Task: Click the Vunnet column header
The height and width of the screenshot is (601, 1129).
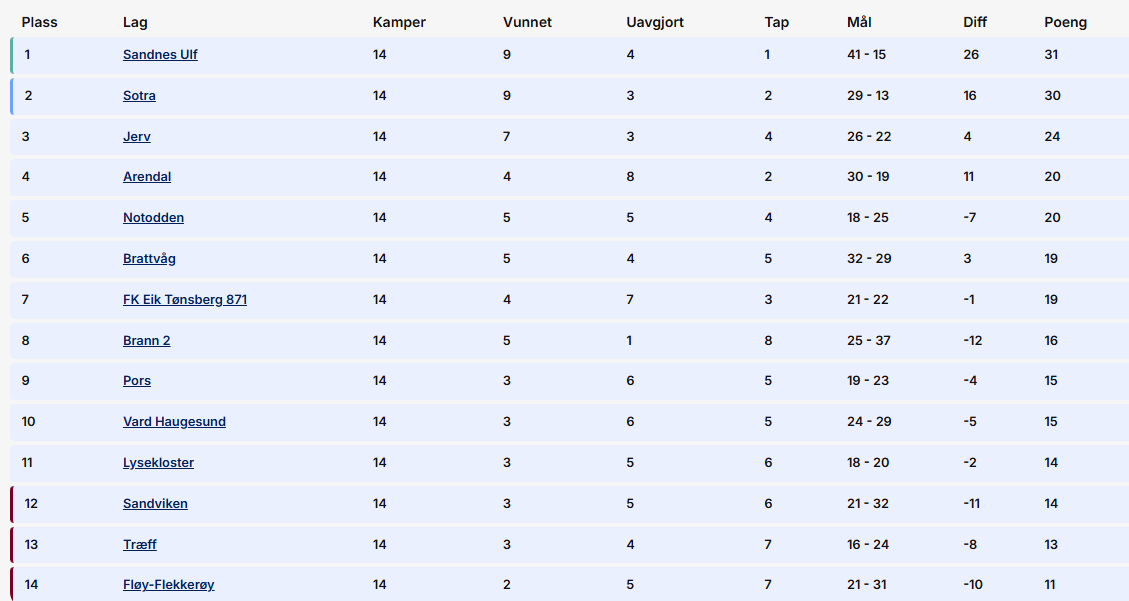Action: coord(527,22)
